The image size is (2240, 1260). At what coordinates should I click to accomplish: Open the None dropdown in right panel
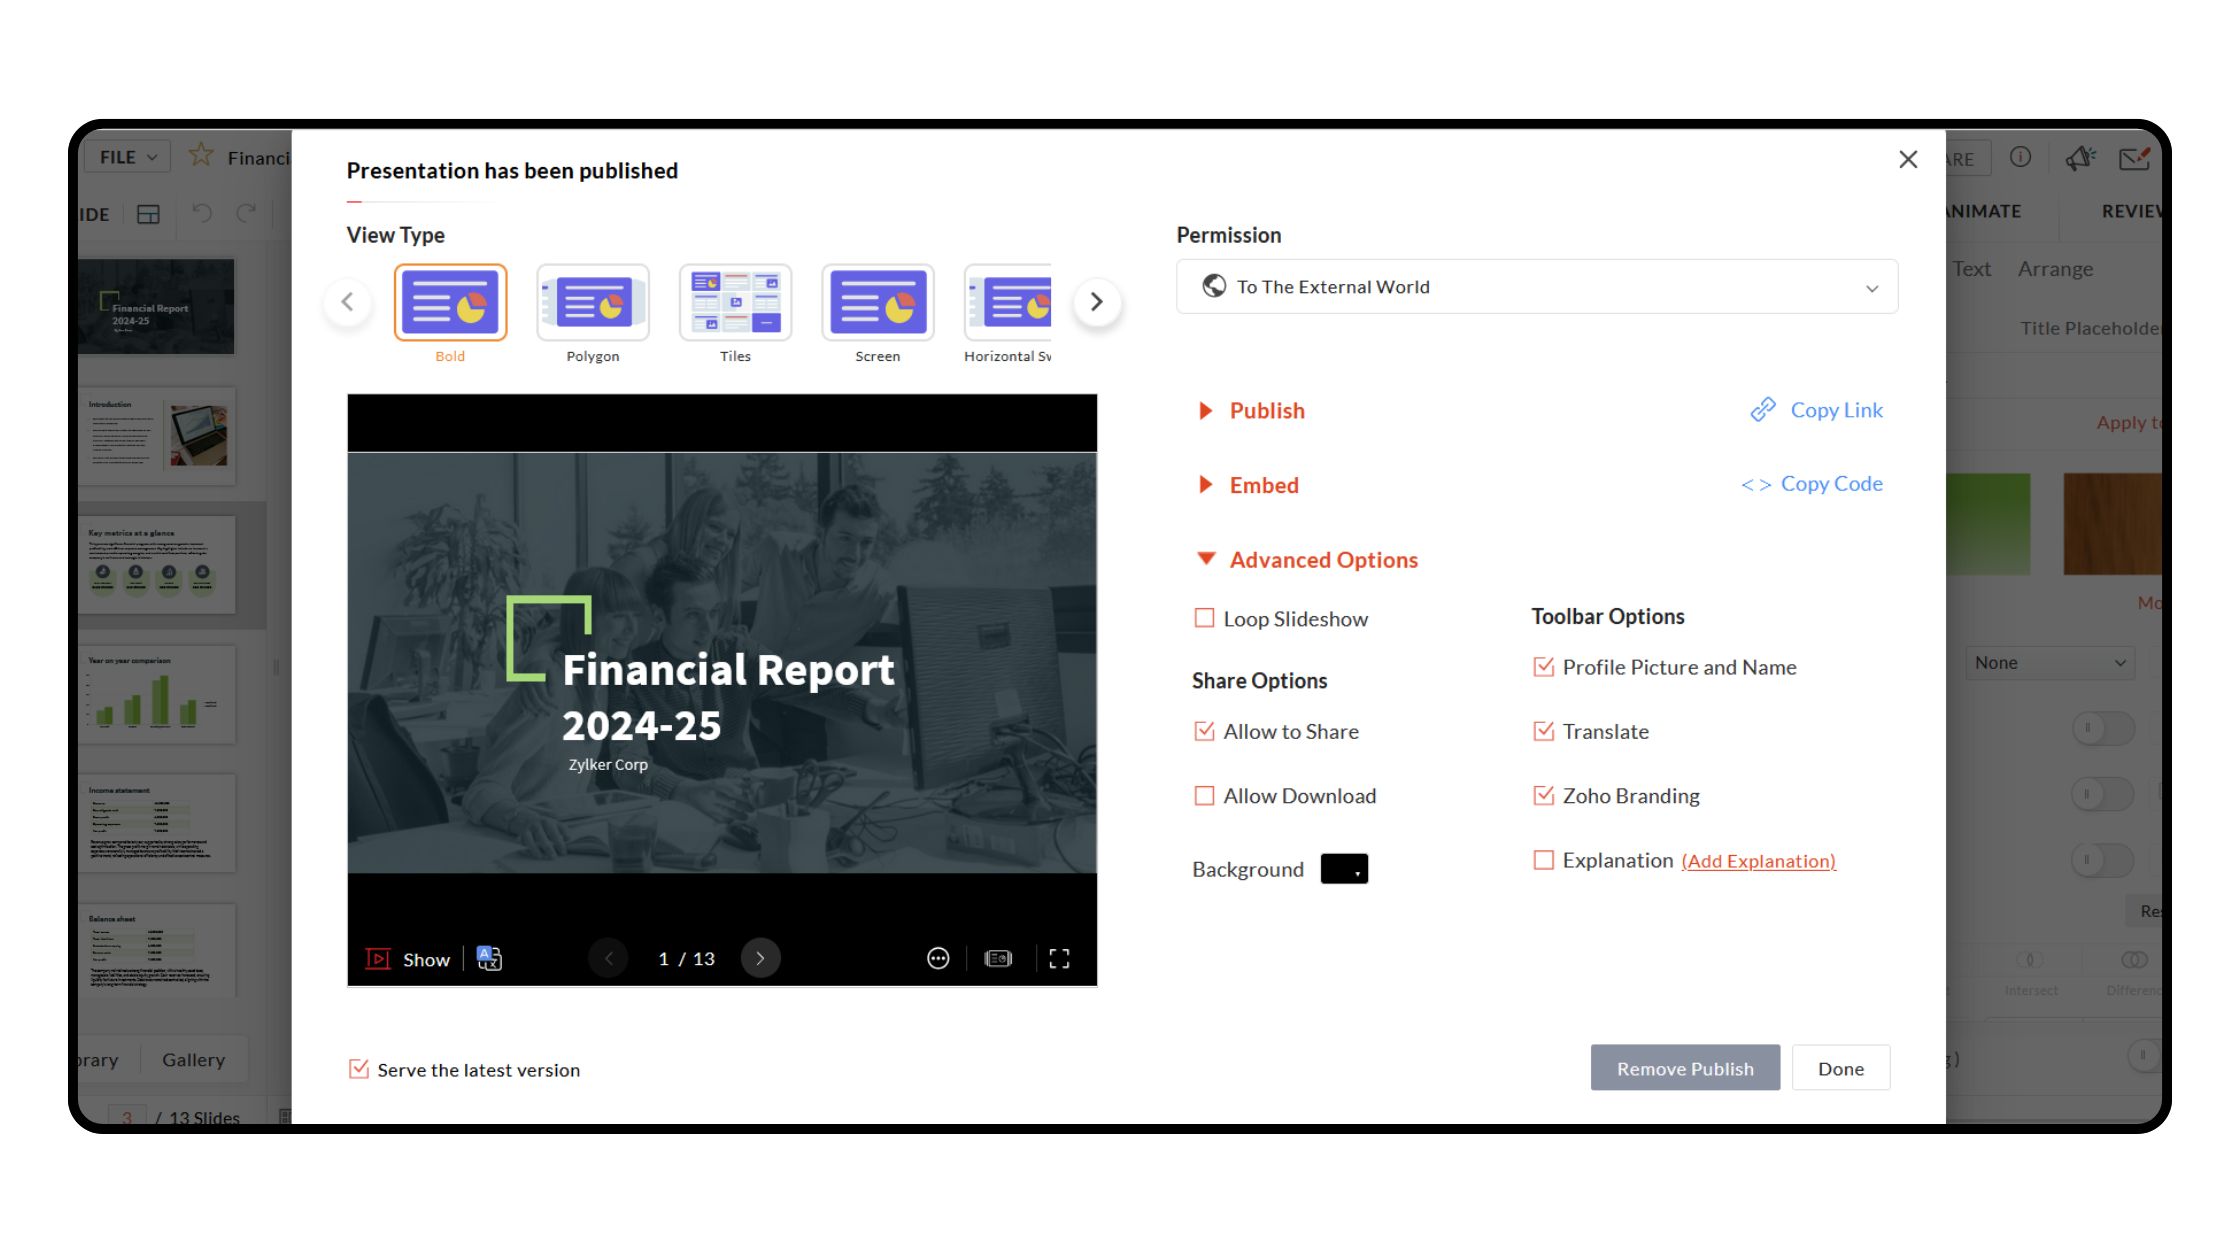point(2050,663)
